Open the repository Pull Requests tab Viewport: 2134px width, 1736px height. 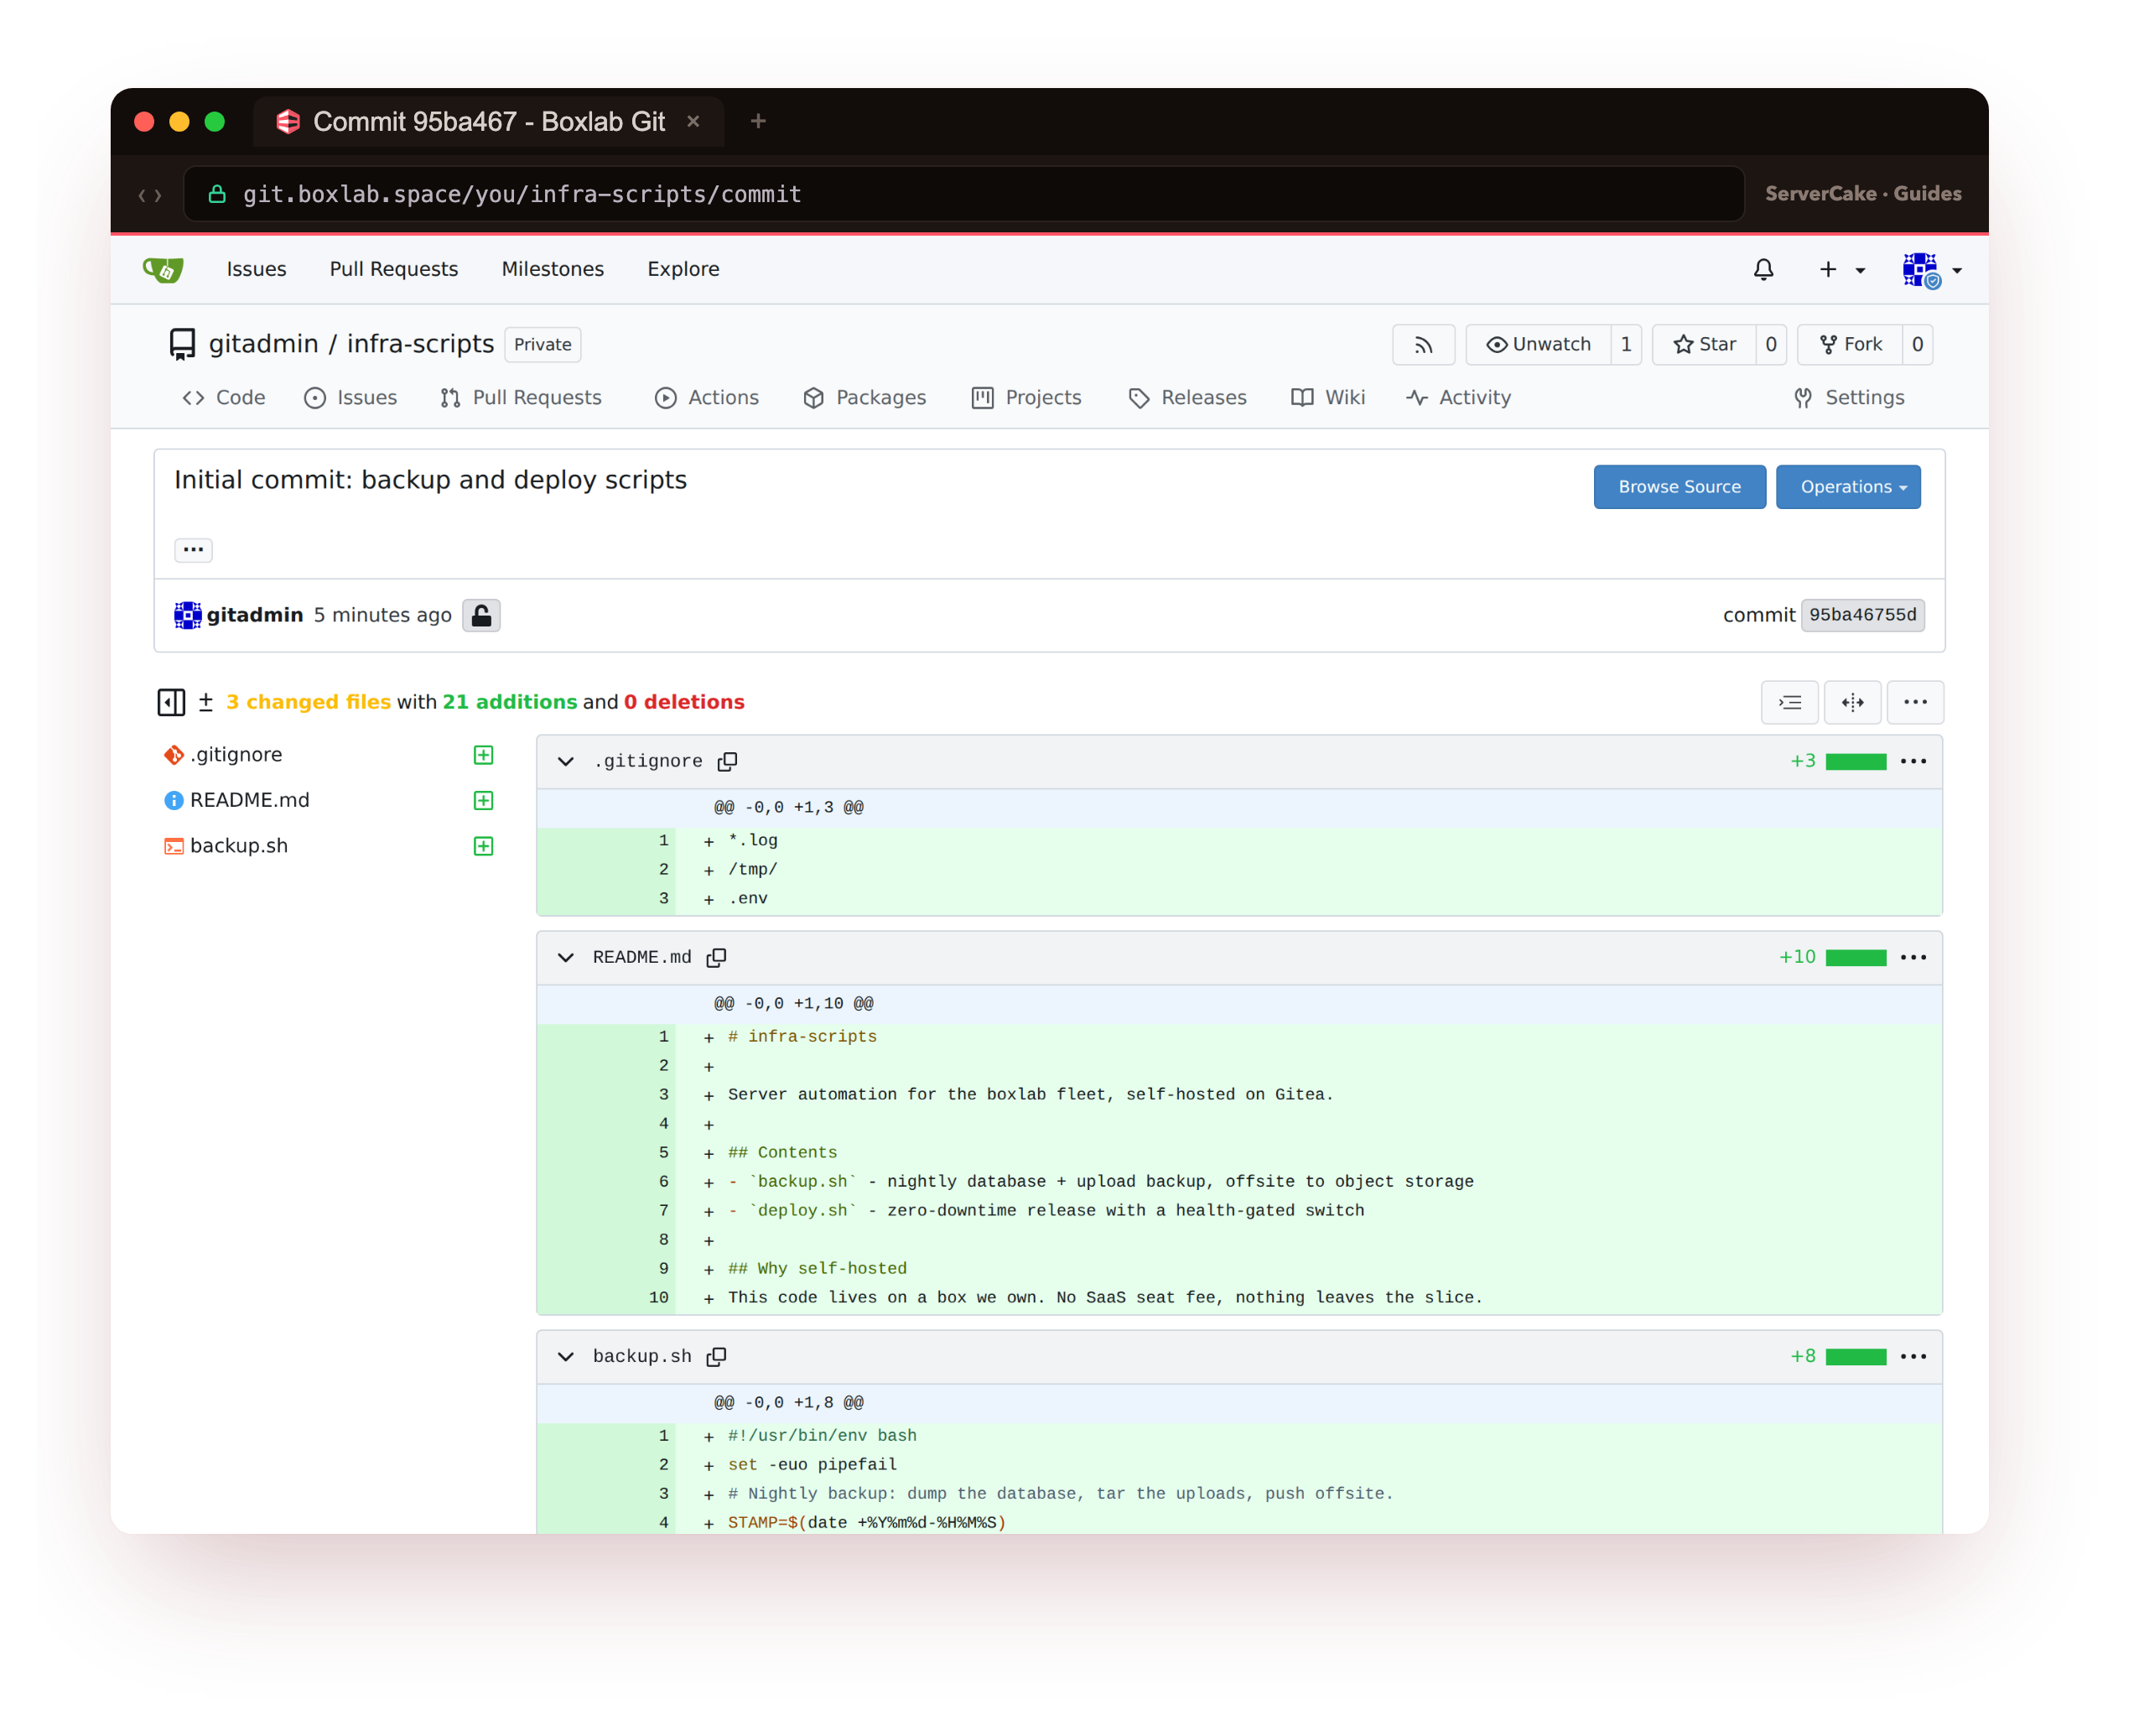click(521, 398)
